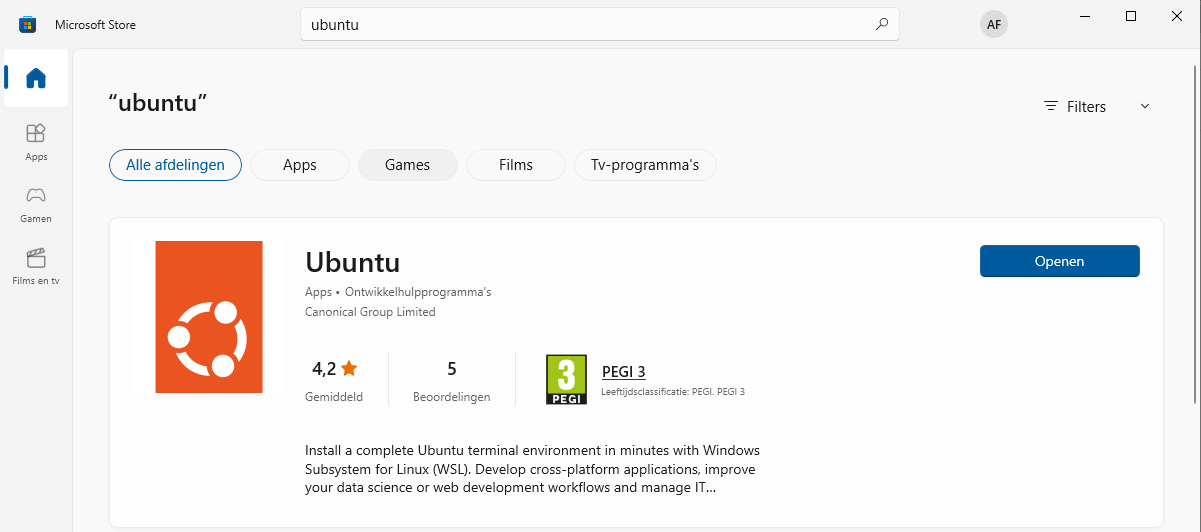Image resolution: width=1201 pixels, height=532 pixels.
Task: Click the Leeftijdsclassificatie: PEGI. PEGI 3 text
Action: pos(673,392)
